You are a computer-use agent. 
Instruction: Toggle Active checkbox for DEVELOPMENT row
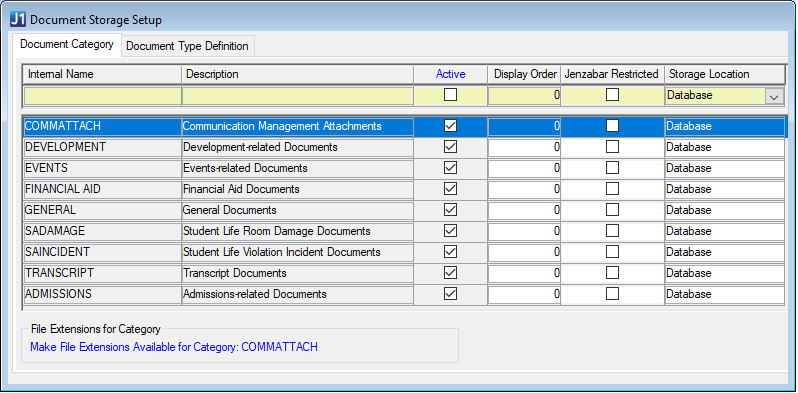pyautogui.click(x=450, y=147)
